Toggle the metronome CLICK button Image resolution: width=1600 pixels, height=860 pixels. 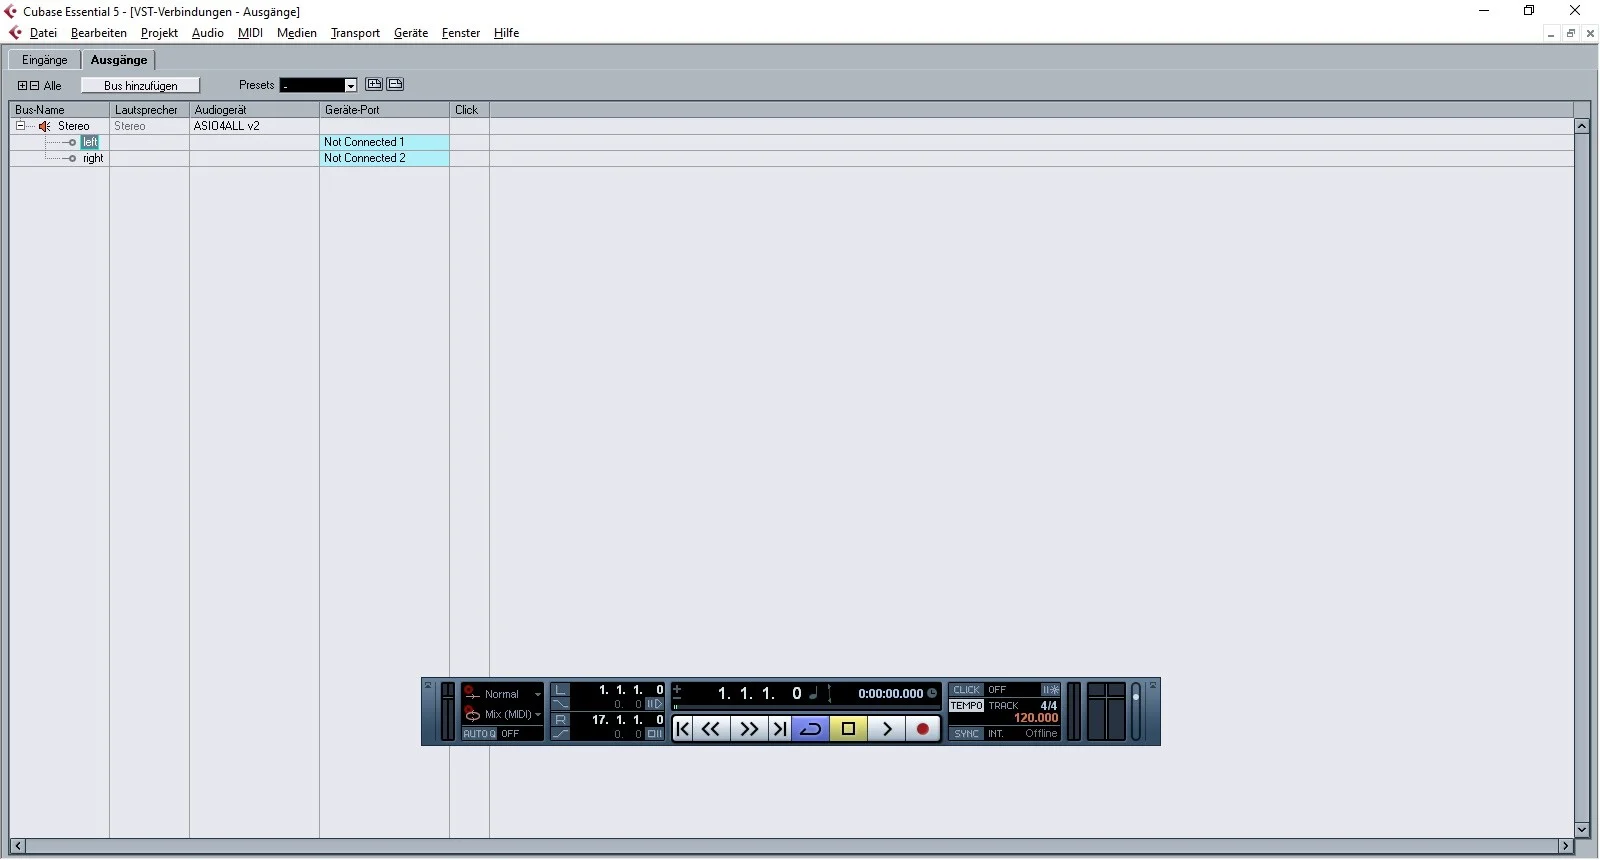point(967,690)
